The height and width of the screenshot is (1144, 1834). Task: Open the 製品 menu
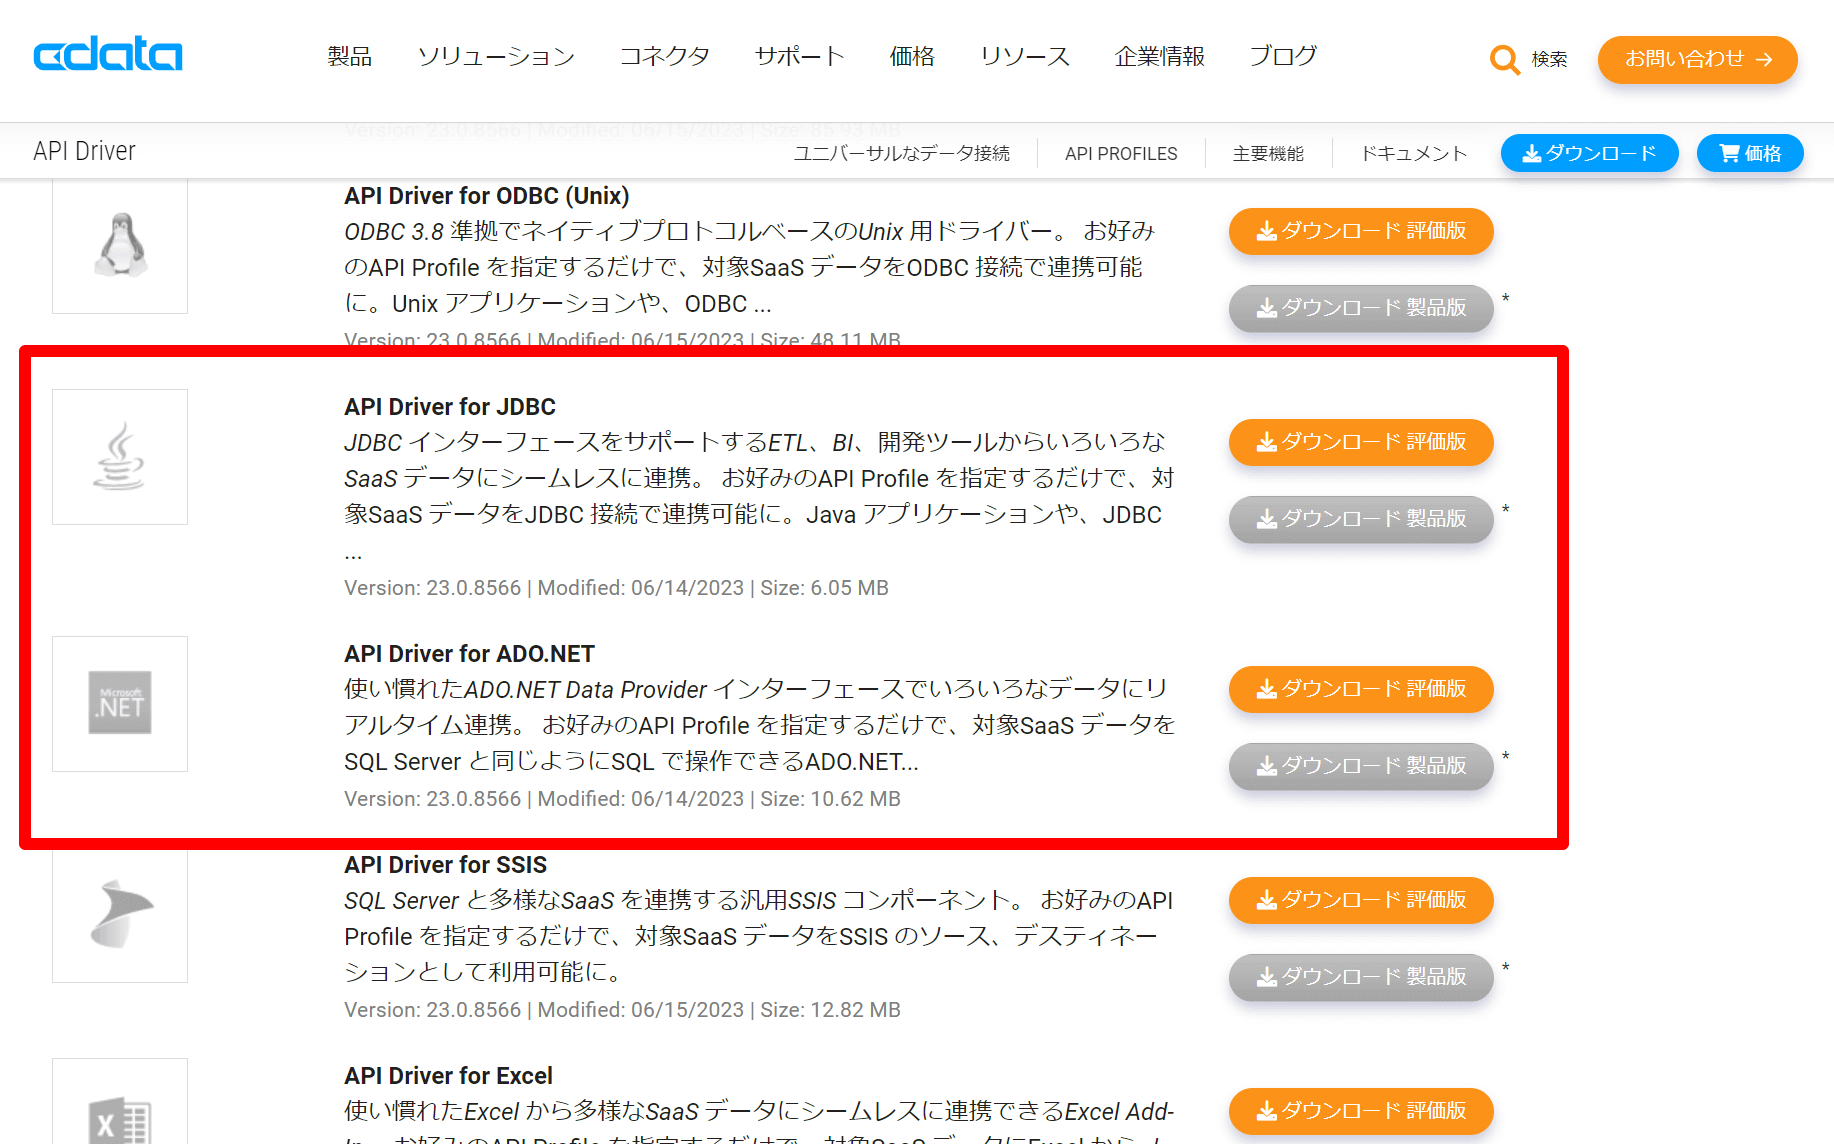point(350,57)
